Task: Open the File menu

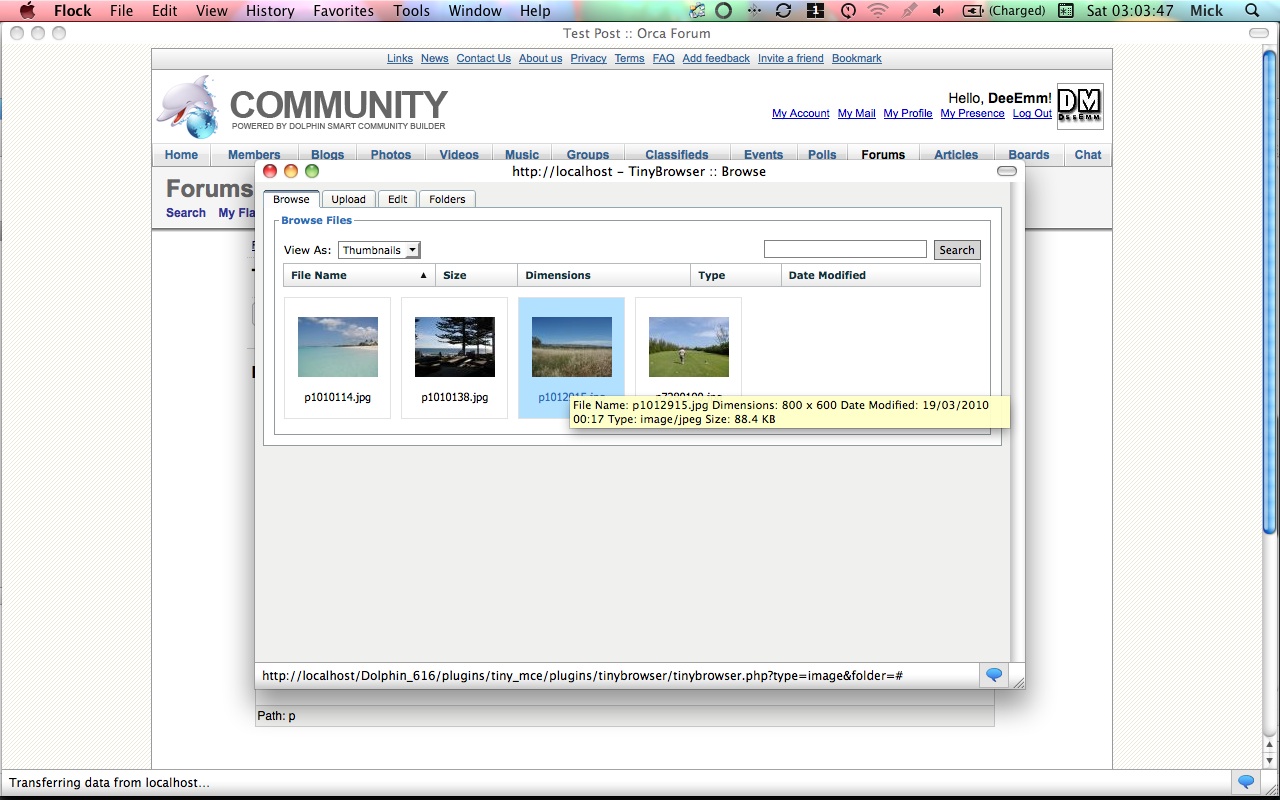Action: [121, 10]
